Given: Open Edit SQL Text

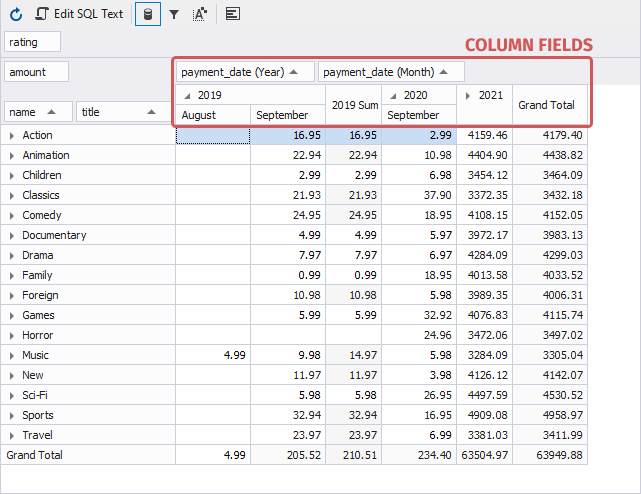Looking at the screenshot, I should tap(79, 14).
